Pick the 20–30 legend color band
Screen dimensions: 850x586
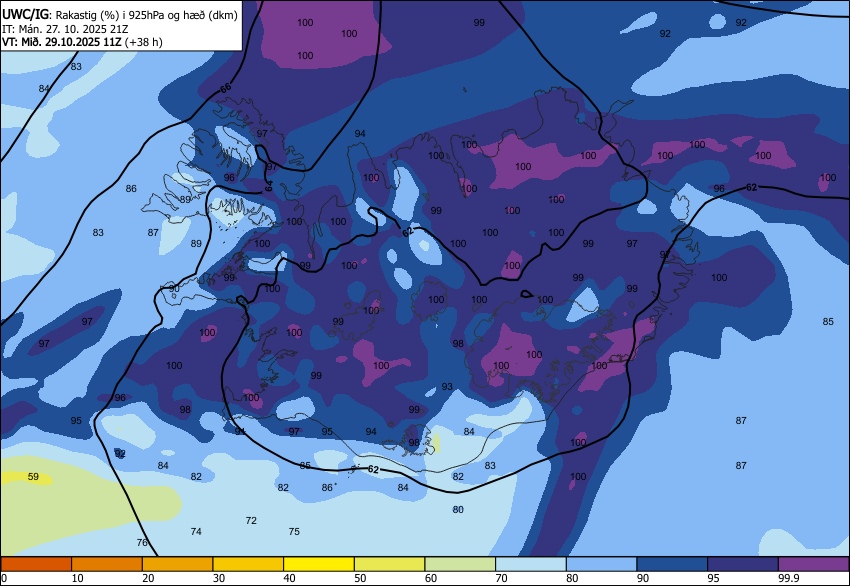(x=177, y=564)
